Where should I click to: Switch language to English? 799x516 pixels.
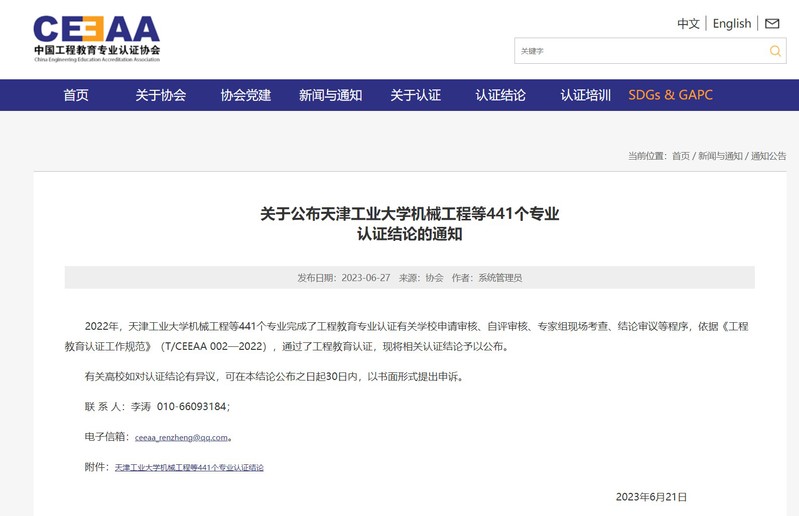click(732, 23)
